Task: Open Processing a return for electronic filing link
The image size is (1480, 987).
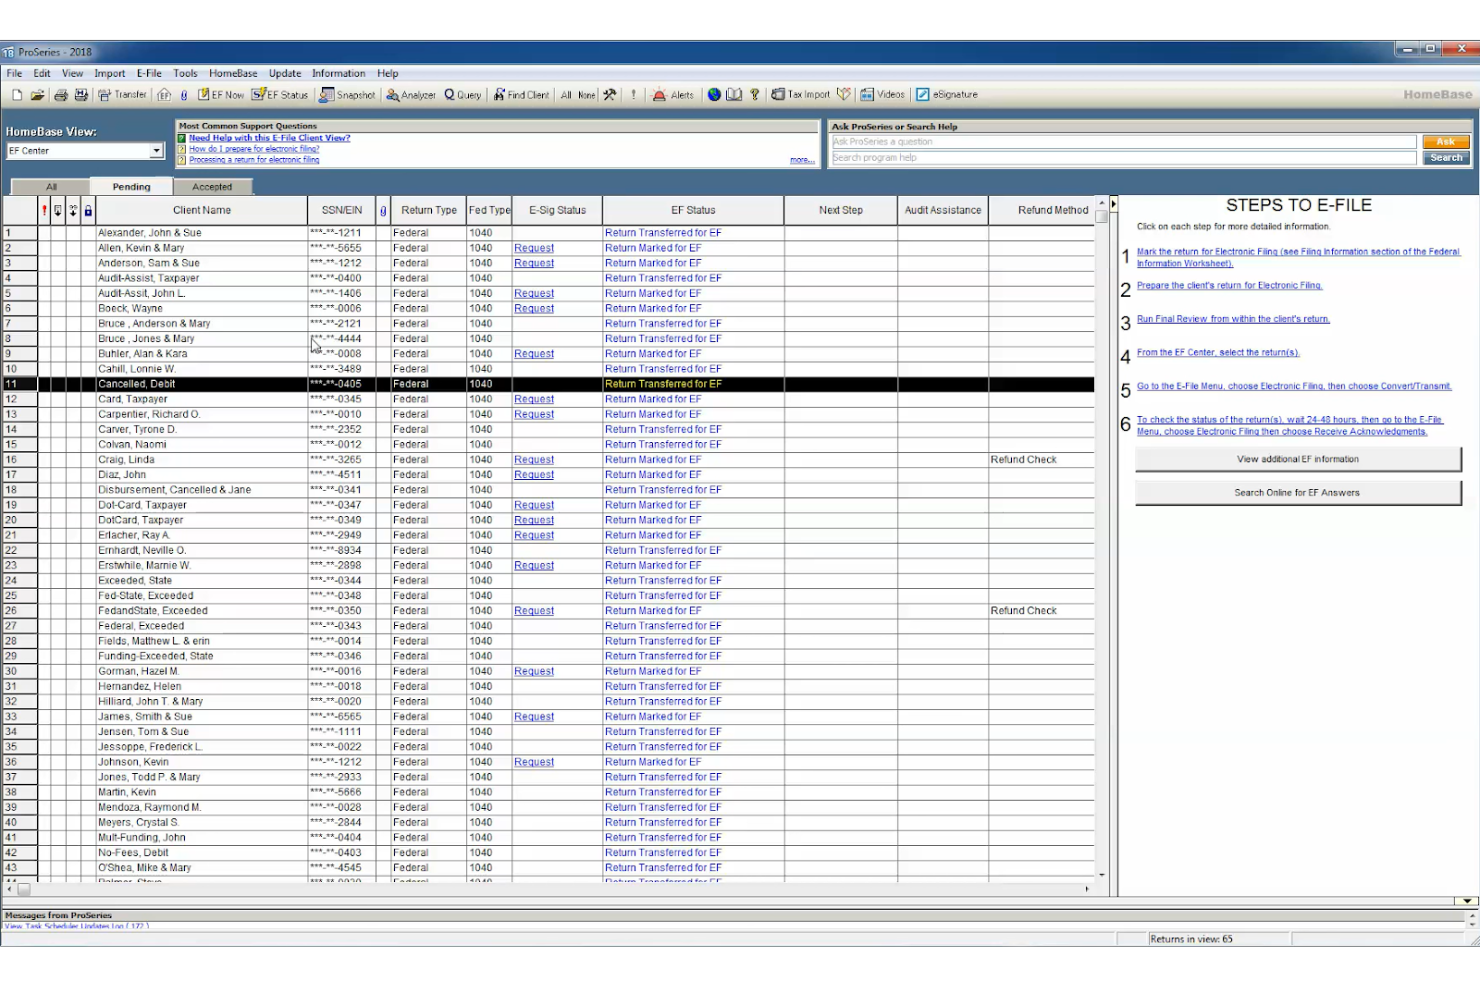Action: pos(254,160)
